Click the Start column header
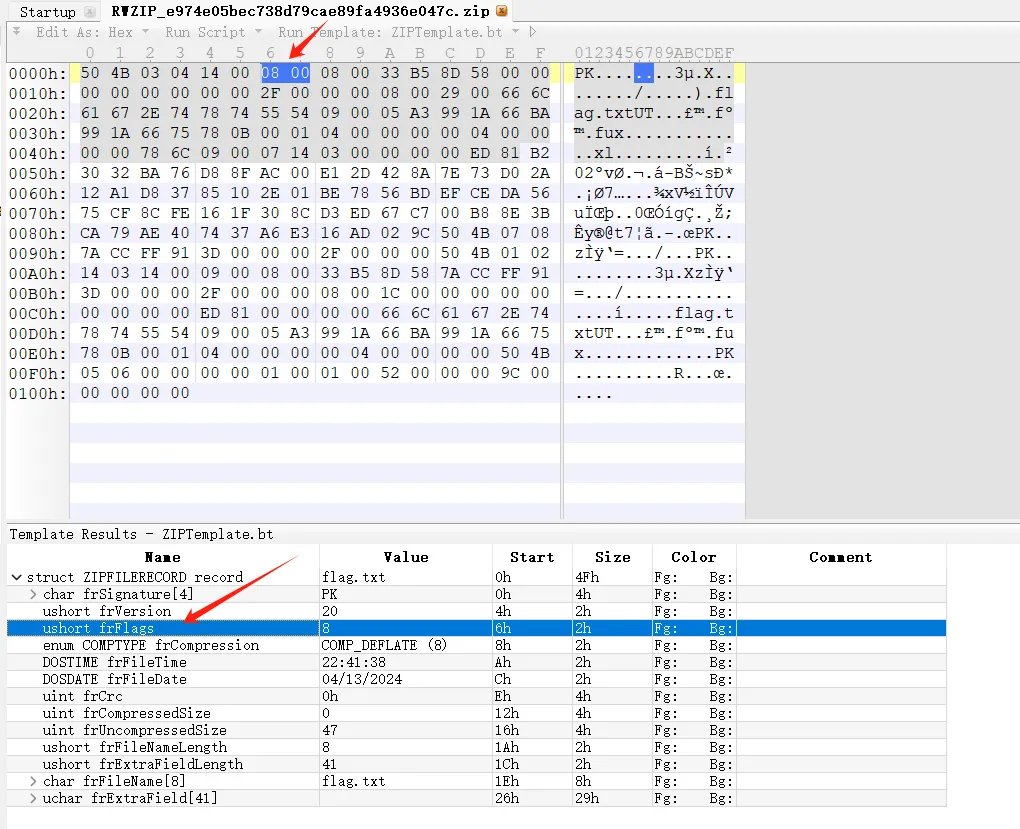Screen dimensions: 1020x829 point(532,557)
